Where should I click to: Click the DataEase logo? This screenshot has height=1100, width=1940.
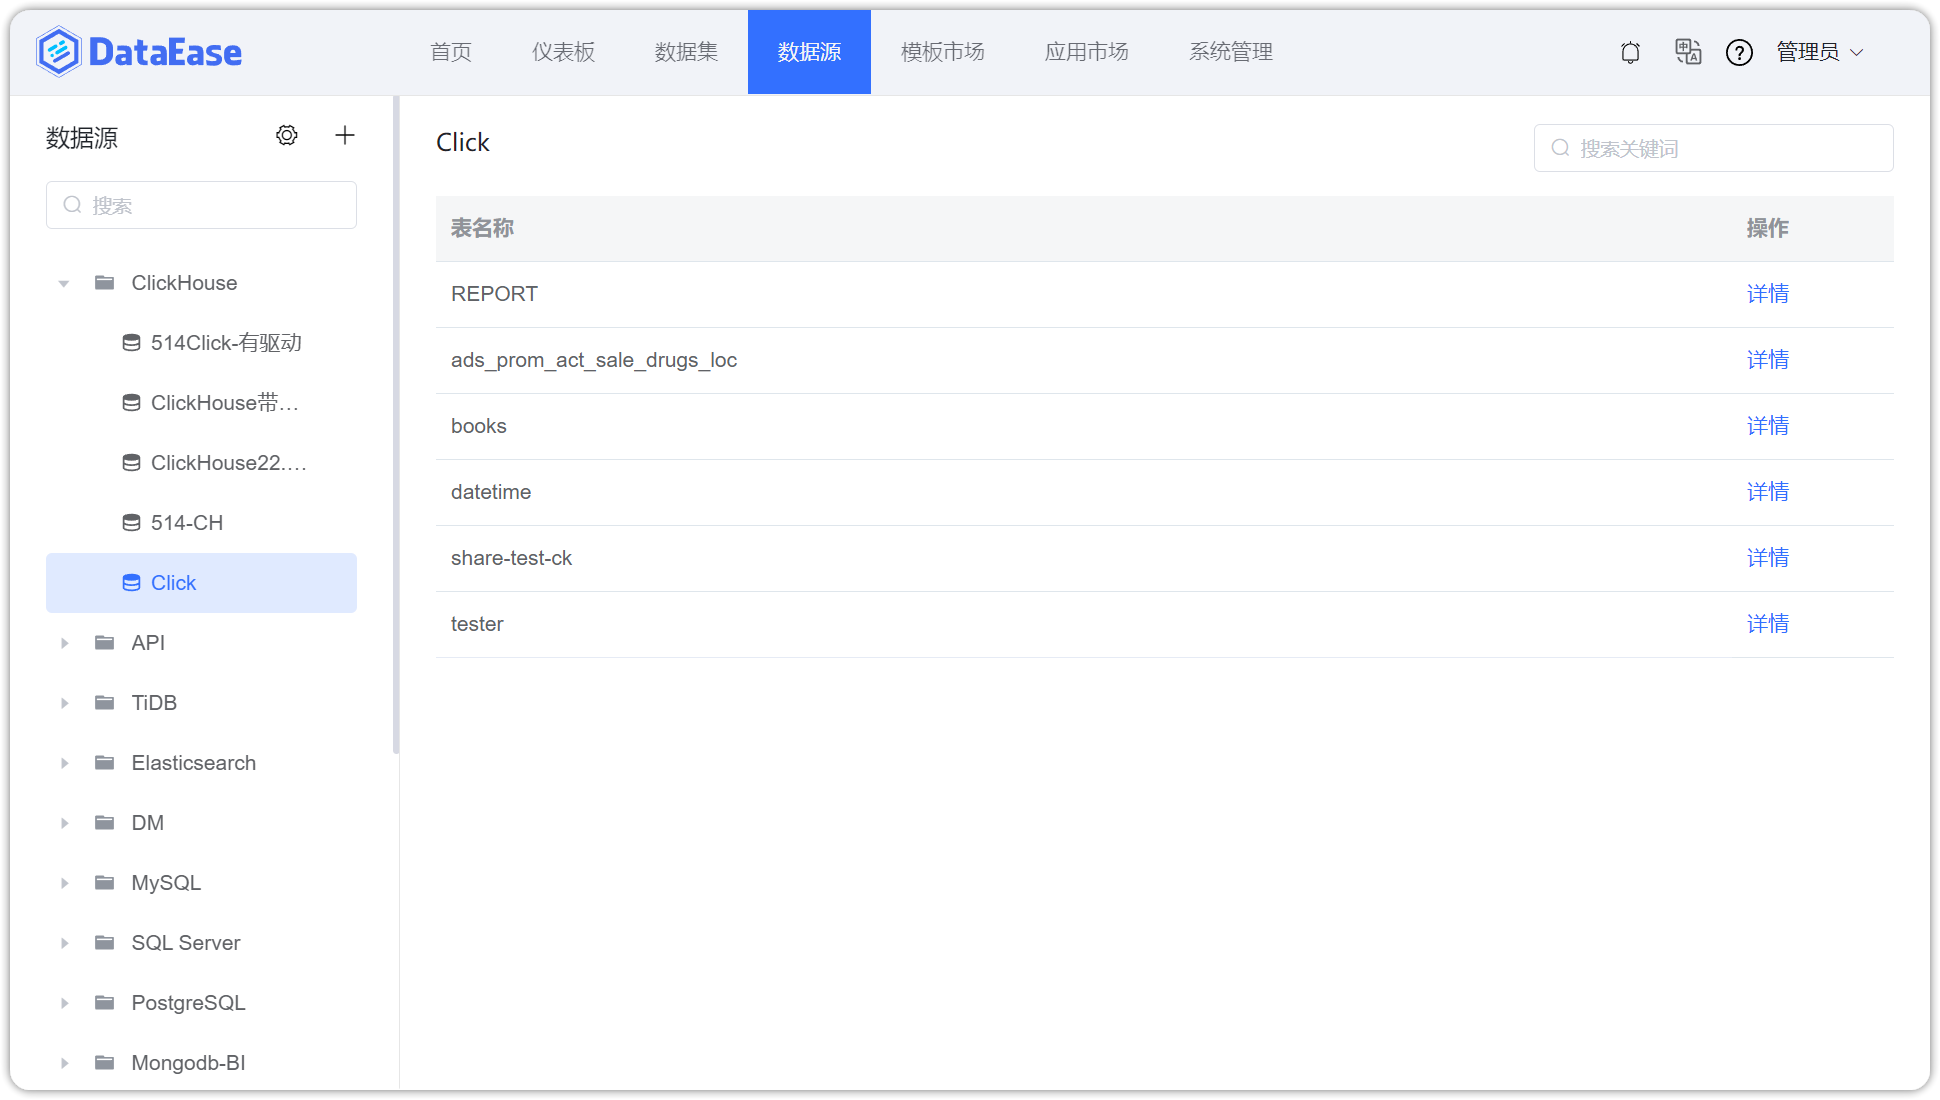(x=138, y=51)
